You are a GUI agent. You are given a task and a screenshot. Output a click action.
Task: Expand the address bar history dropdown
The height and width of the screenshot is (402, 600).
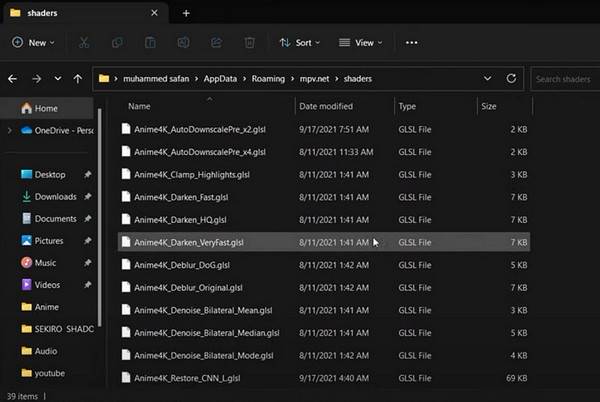487,79
